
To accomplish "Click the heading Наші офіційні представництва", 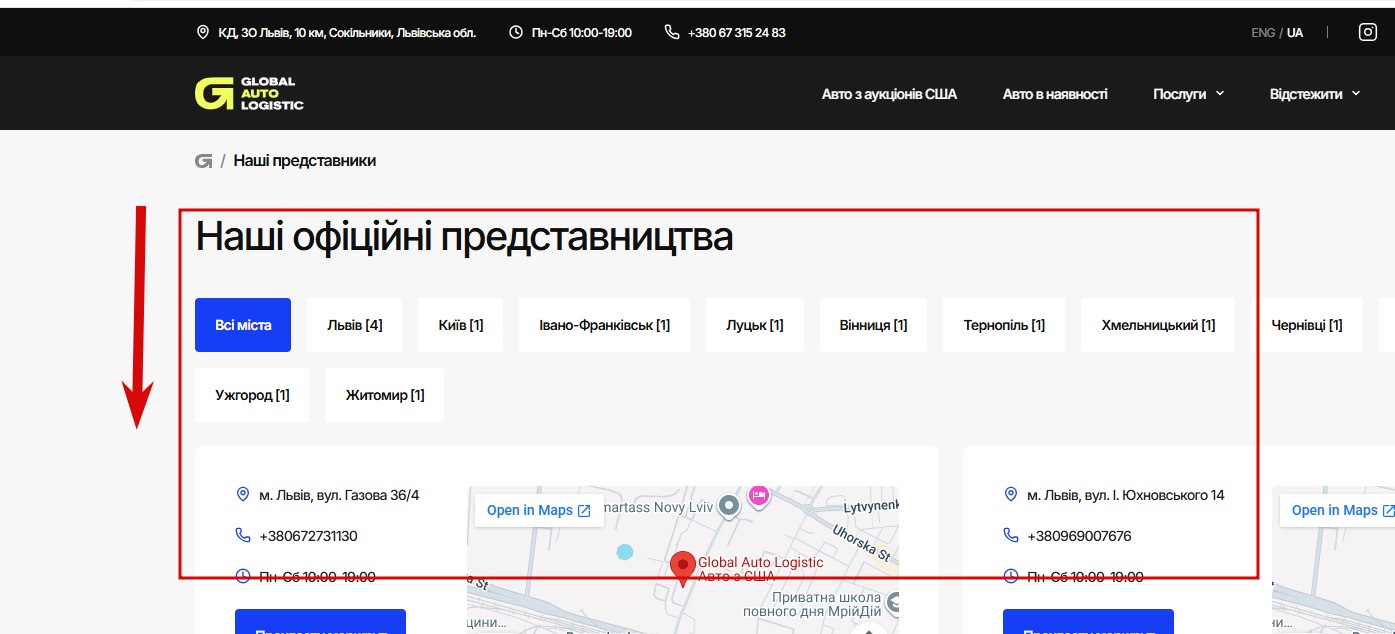I will (464, 237).
